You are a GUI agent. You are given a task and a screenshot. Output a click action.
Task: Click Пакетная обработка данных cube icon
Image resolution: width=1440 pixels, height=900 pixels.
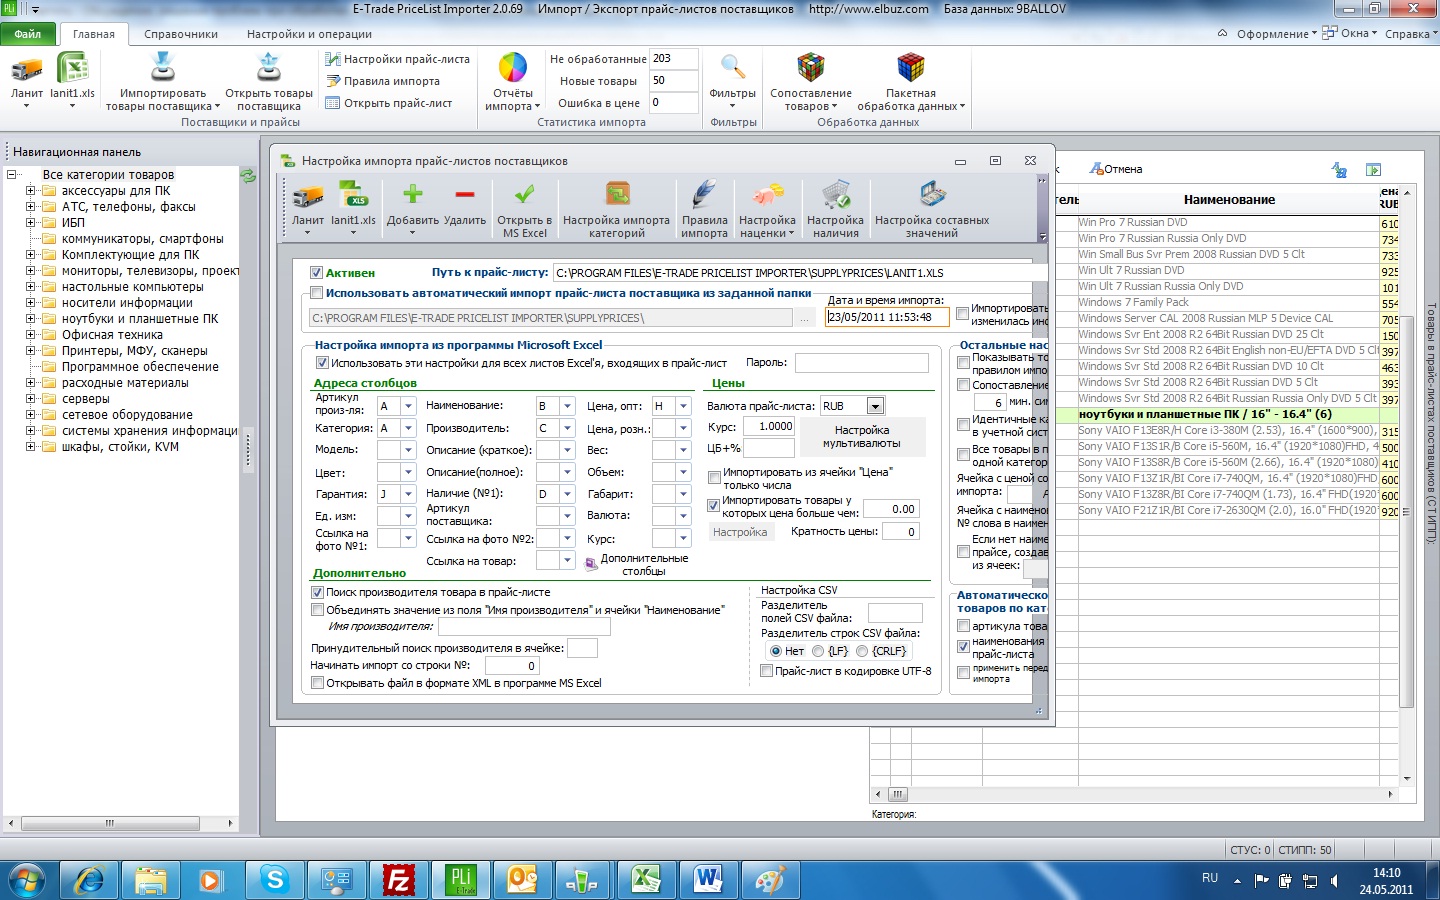point(911,68)
